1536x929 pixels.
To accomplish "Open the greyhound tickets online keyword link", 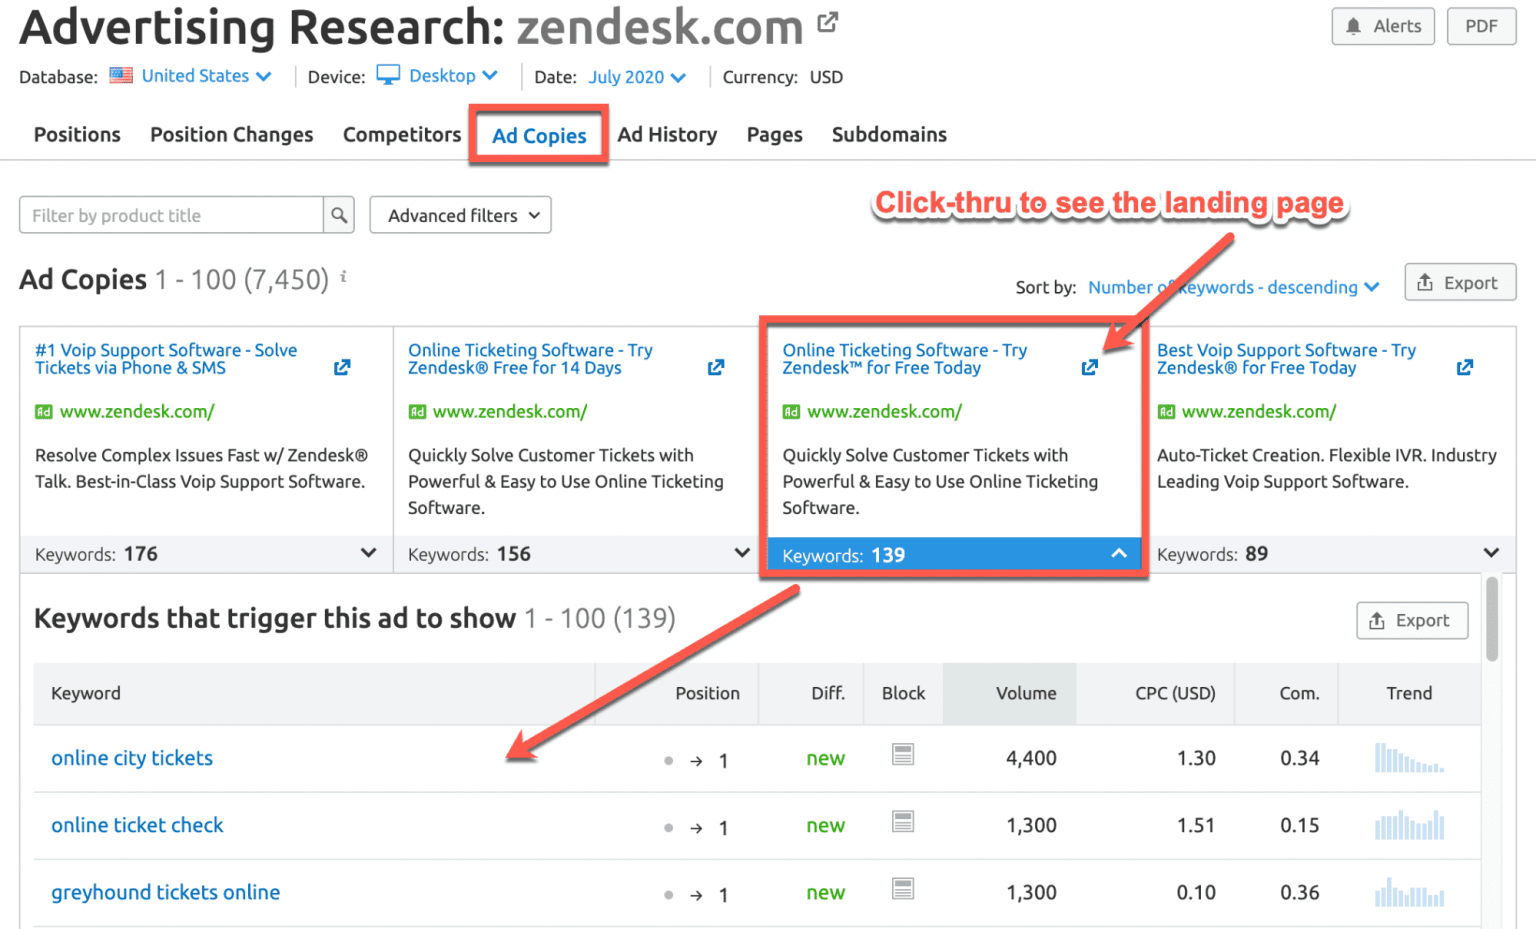I will [x=165, y=892].
